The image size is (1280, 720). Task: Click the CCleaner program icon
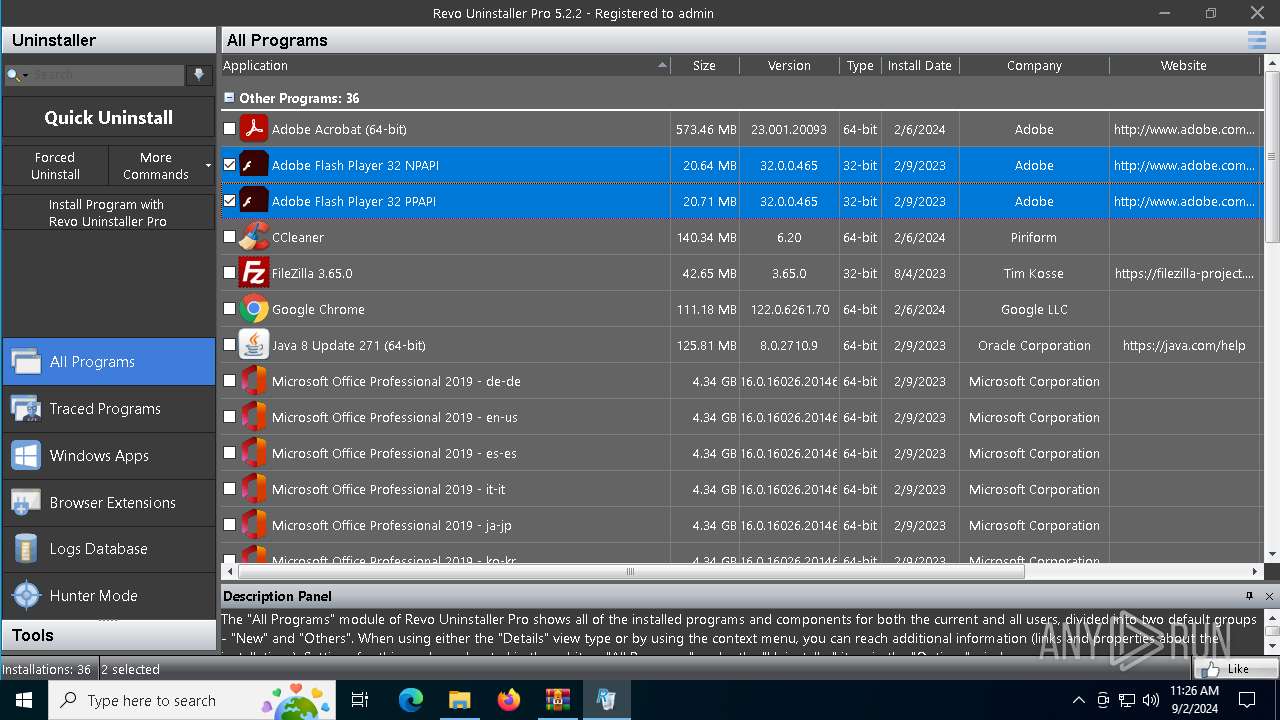tap(254, 237)
